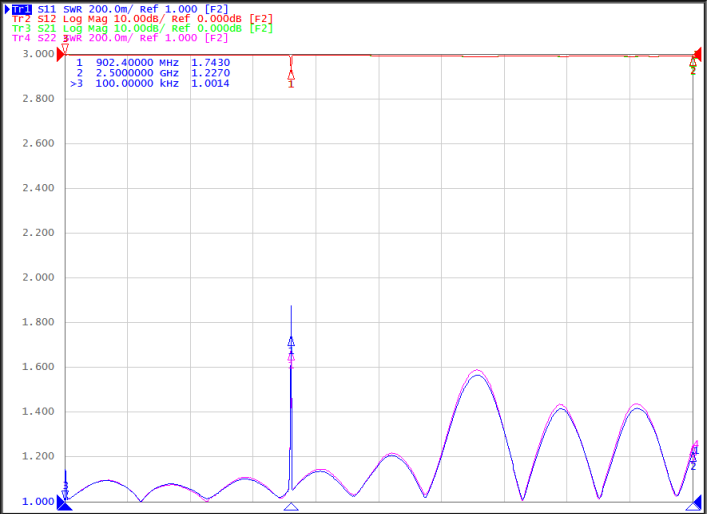This screenshot has height=514, width=707.
Task: Click red reference position arrow at 3.000 left
Action: (61, 55)
